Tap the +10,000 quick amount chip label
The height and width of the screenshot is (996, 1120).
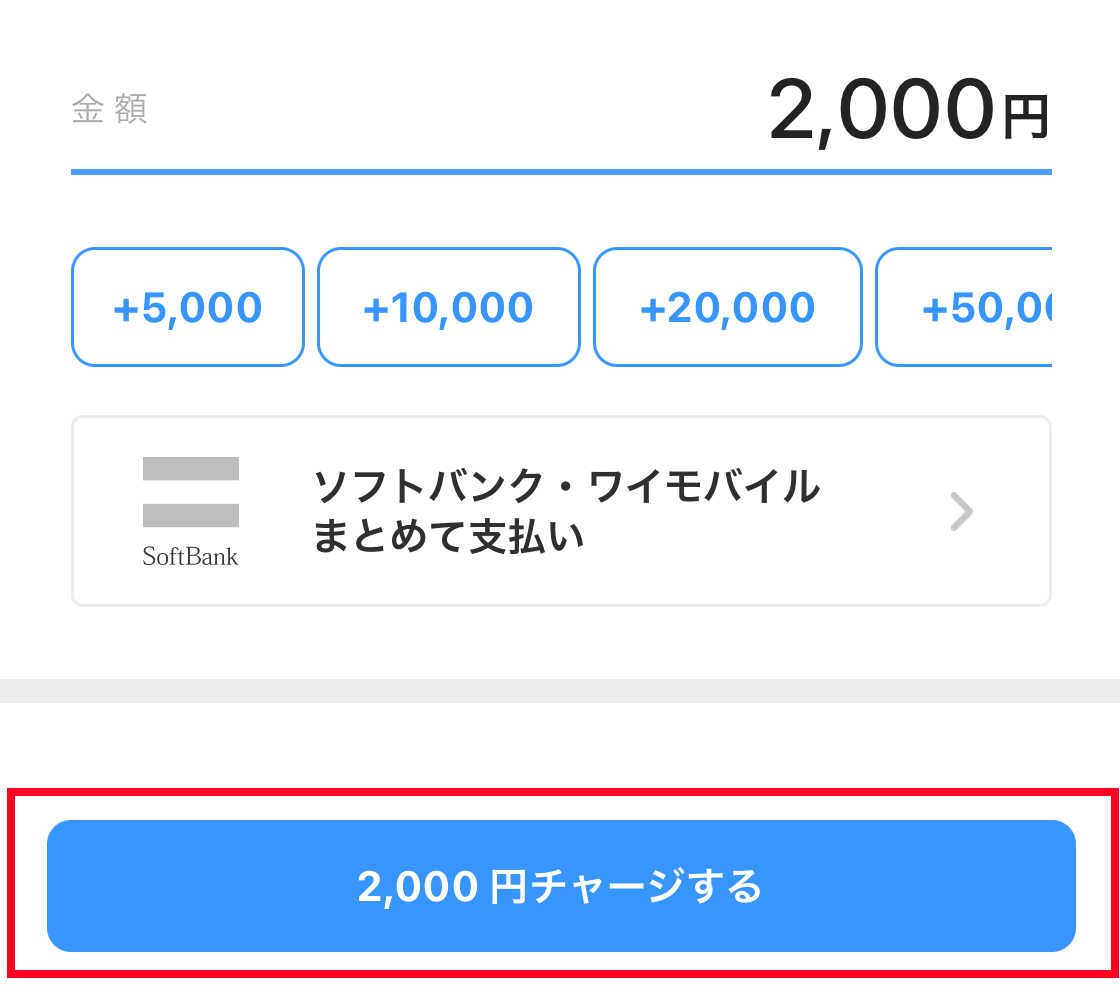(449, 308)
